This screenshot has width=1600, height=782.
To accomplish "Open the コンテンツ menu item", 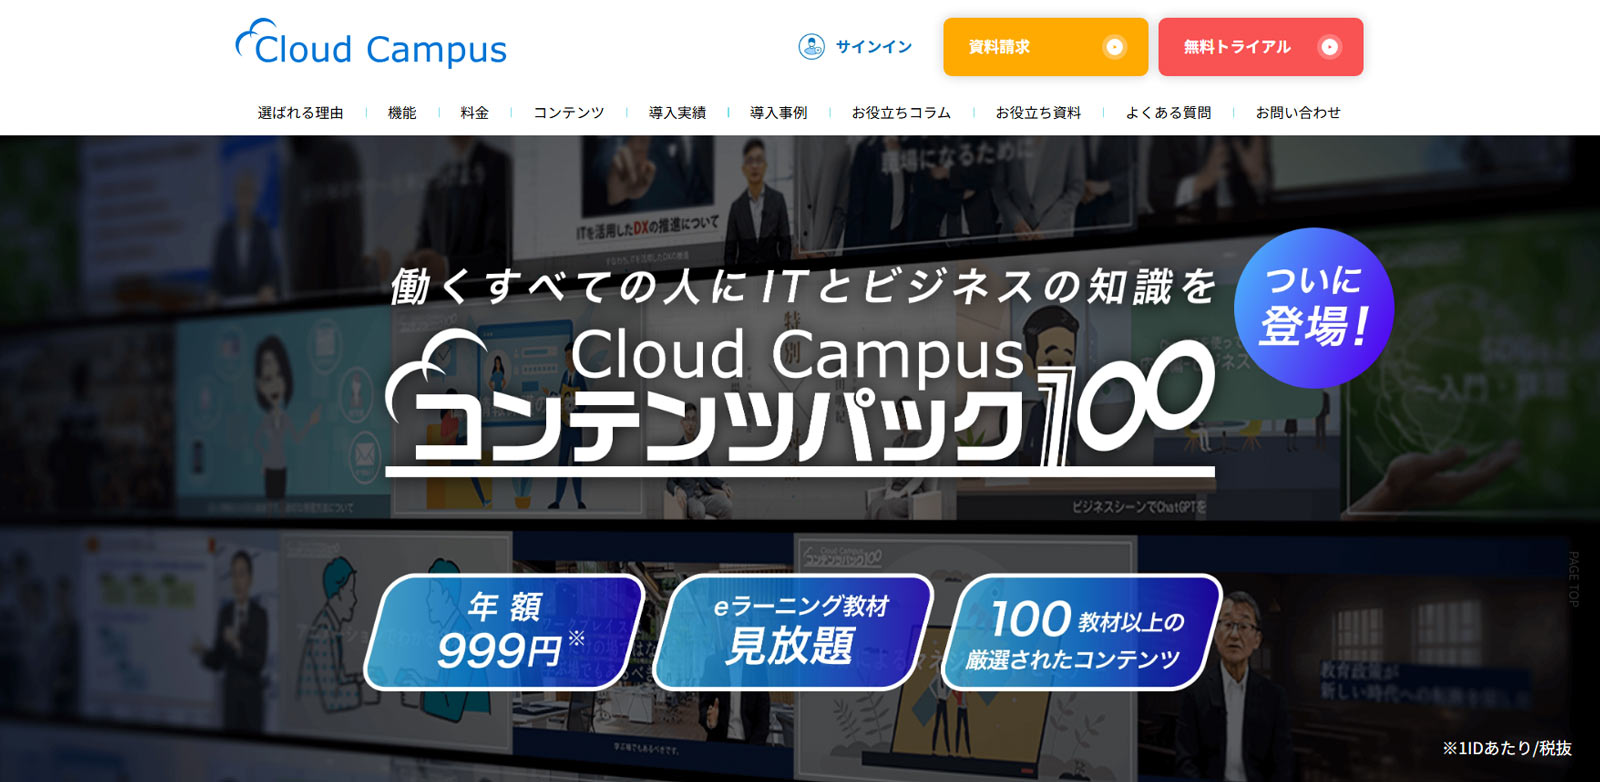I will click(568, 113).
